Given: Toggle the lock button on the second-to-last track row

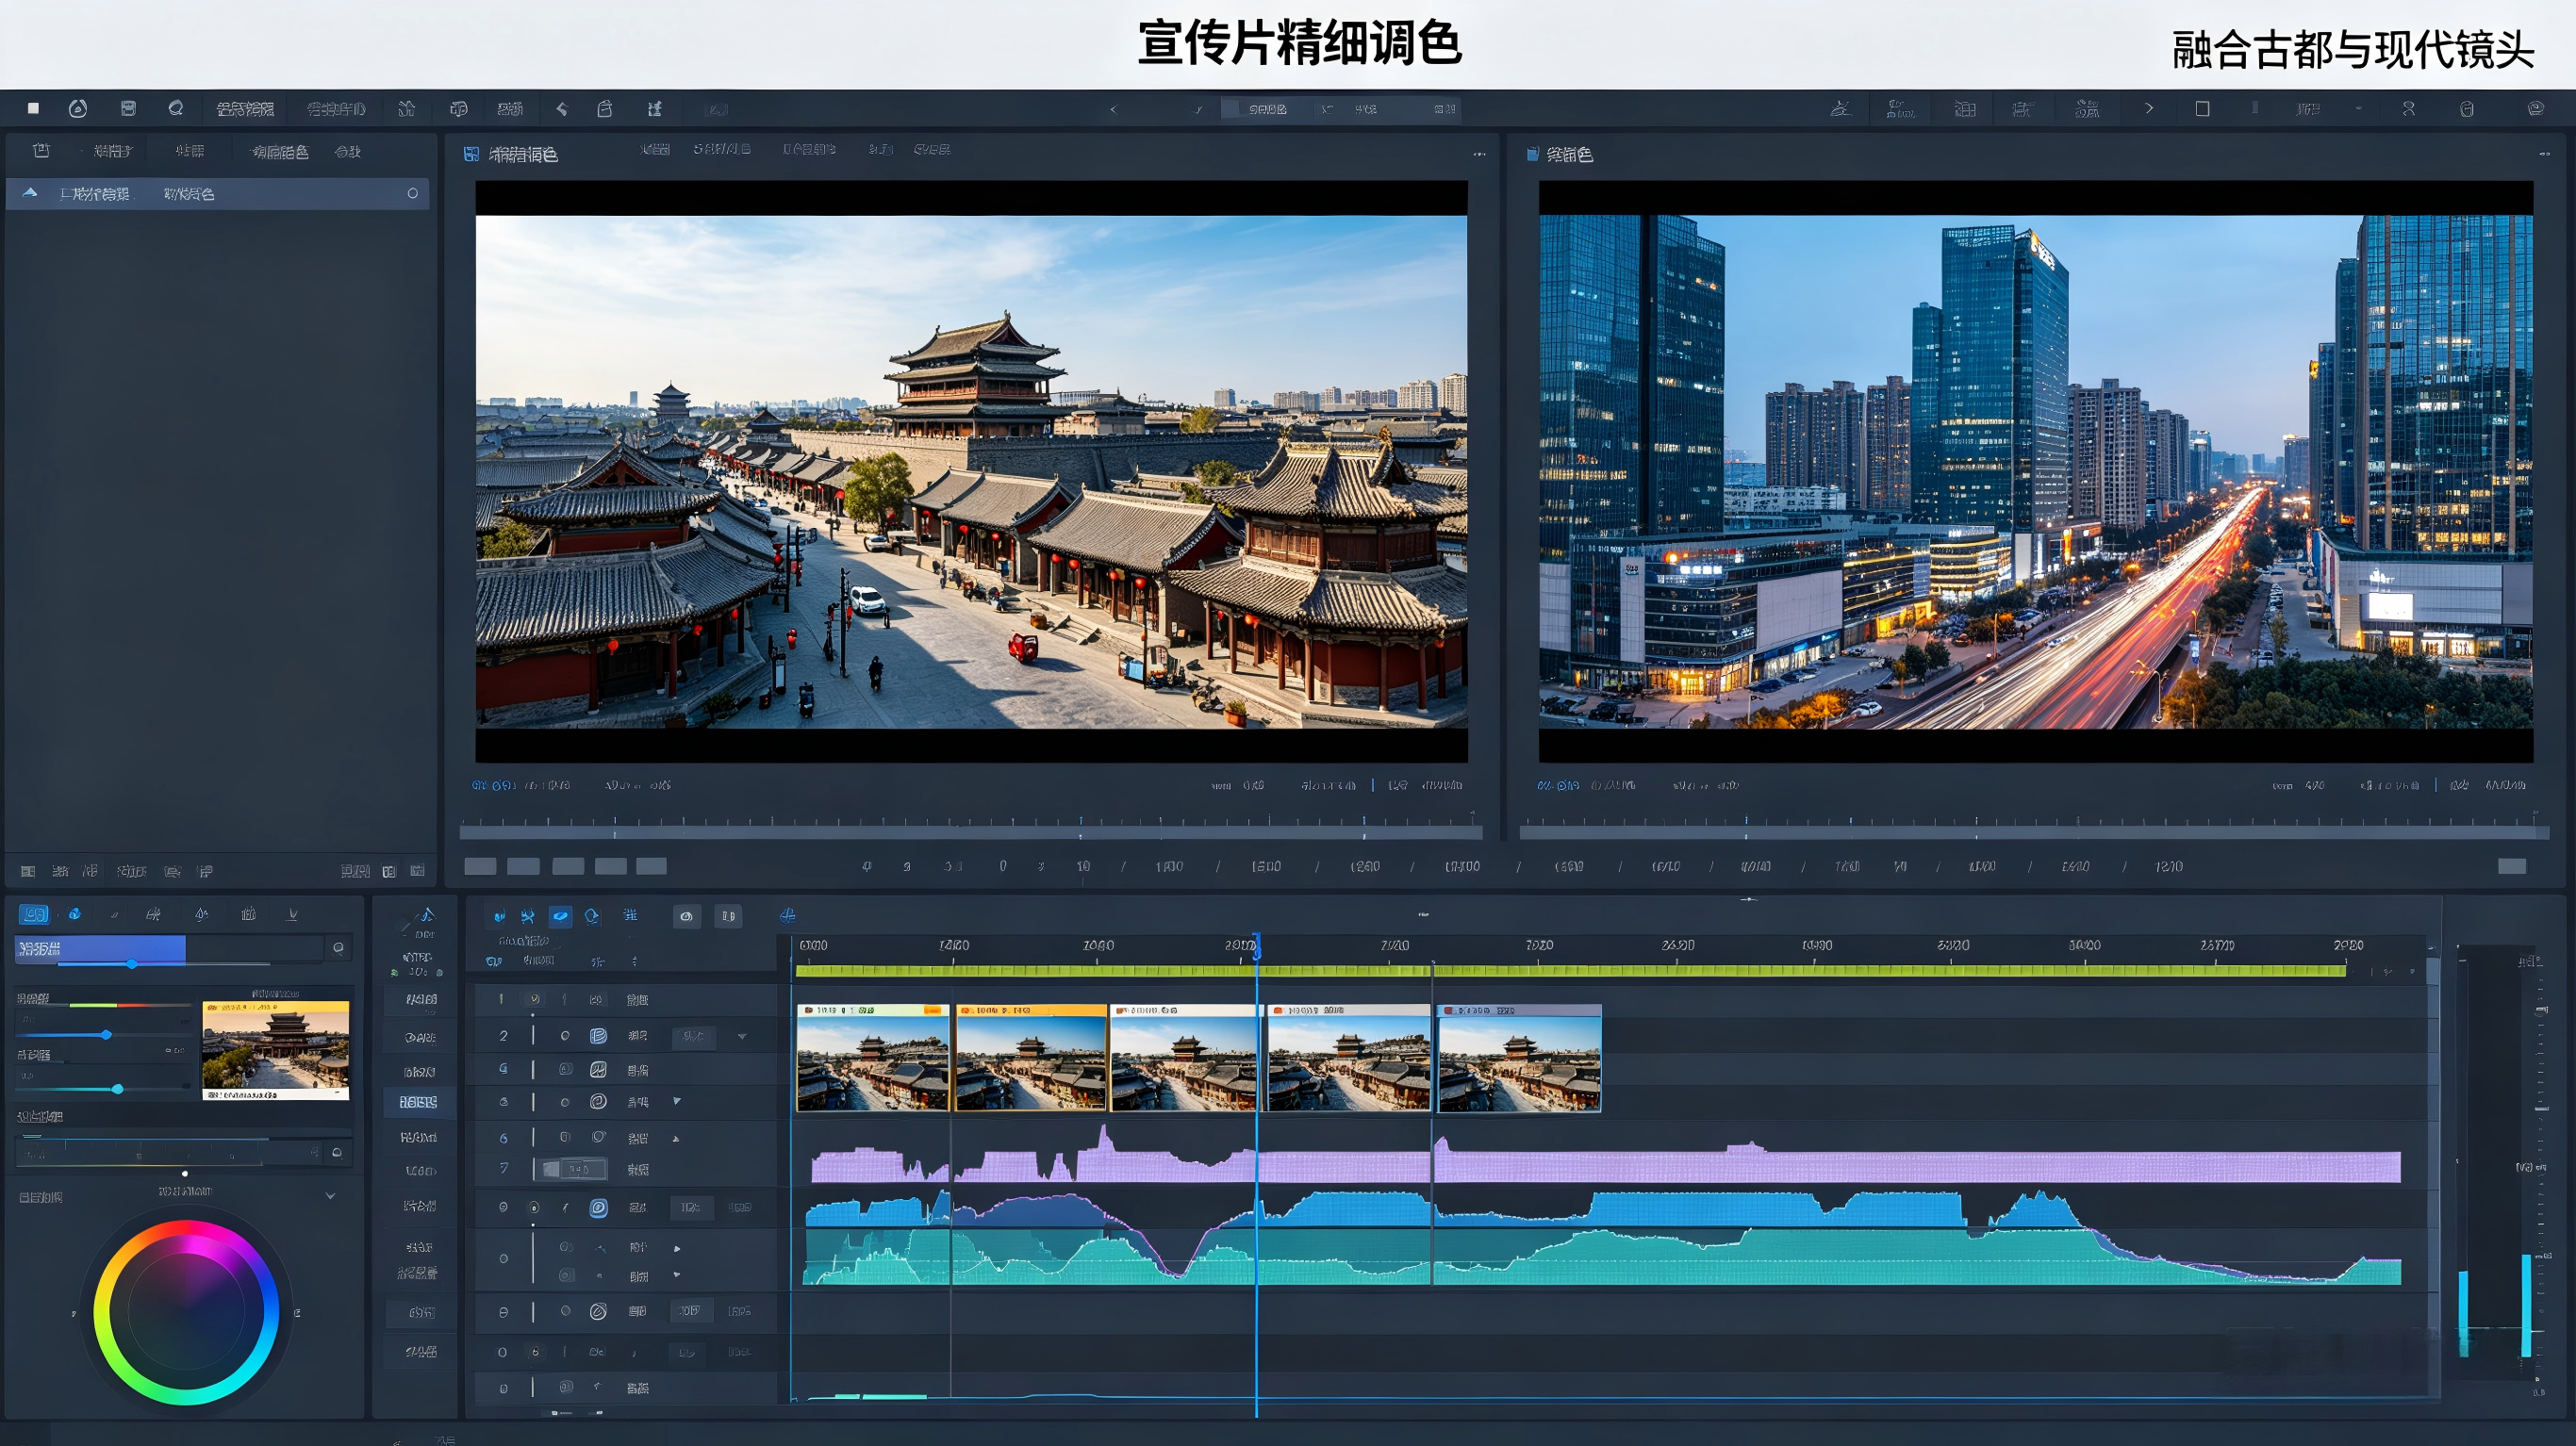Looking at the screenshot, I should (535, 1352).
